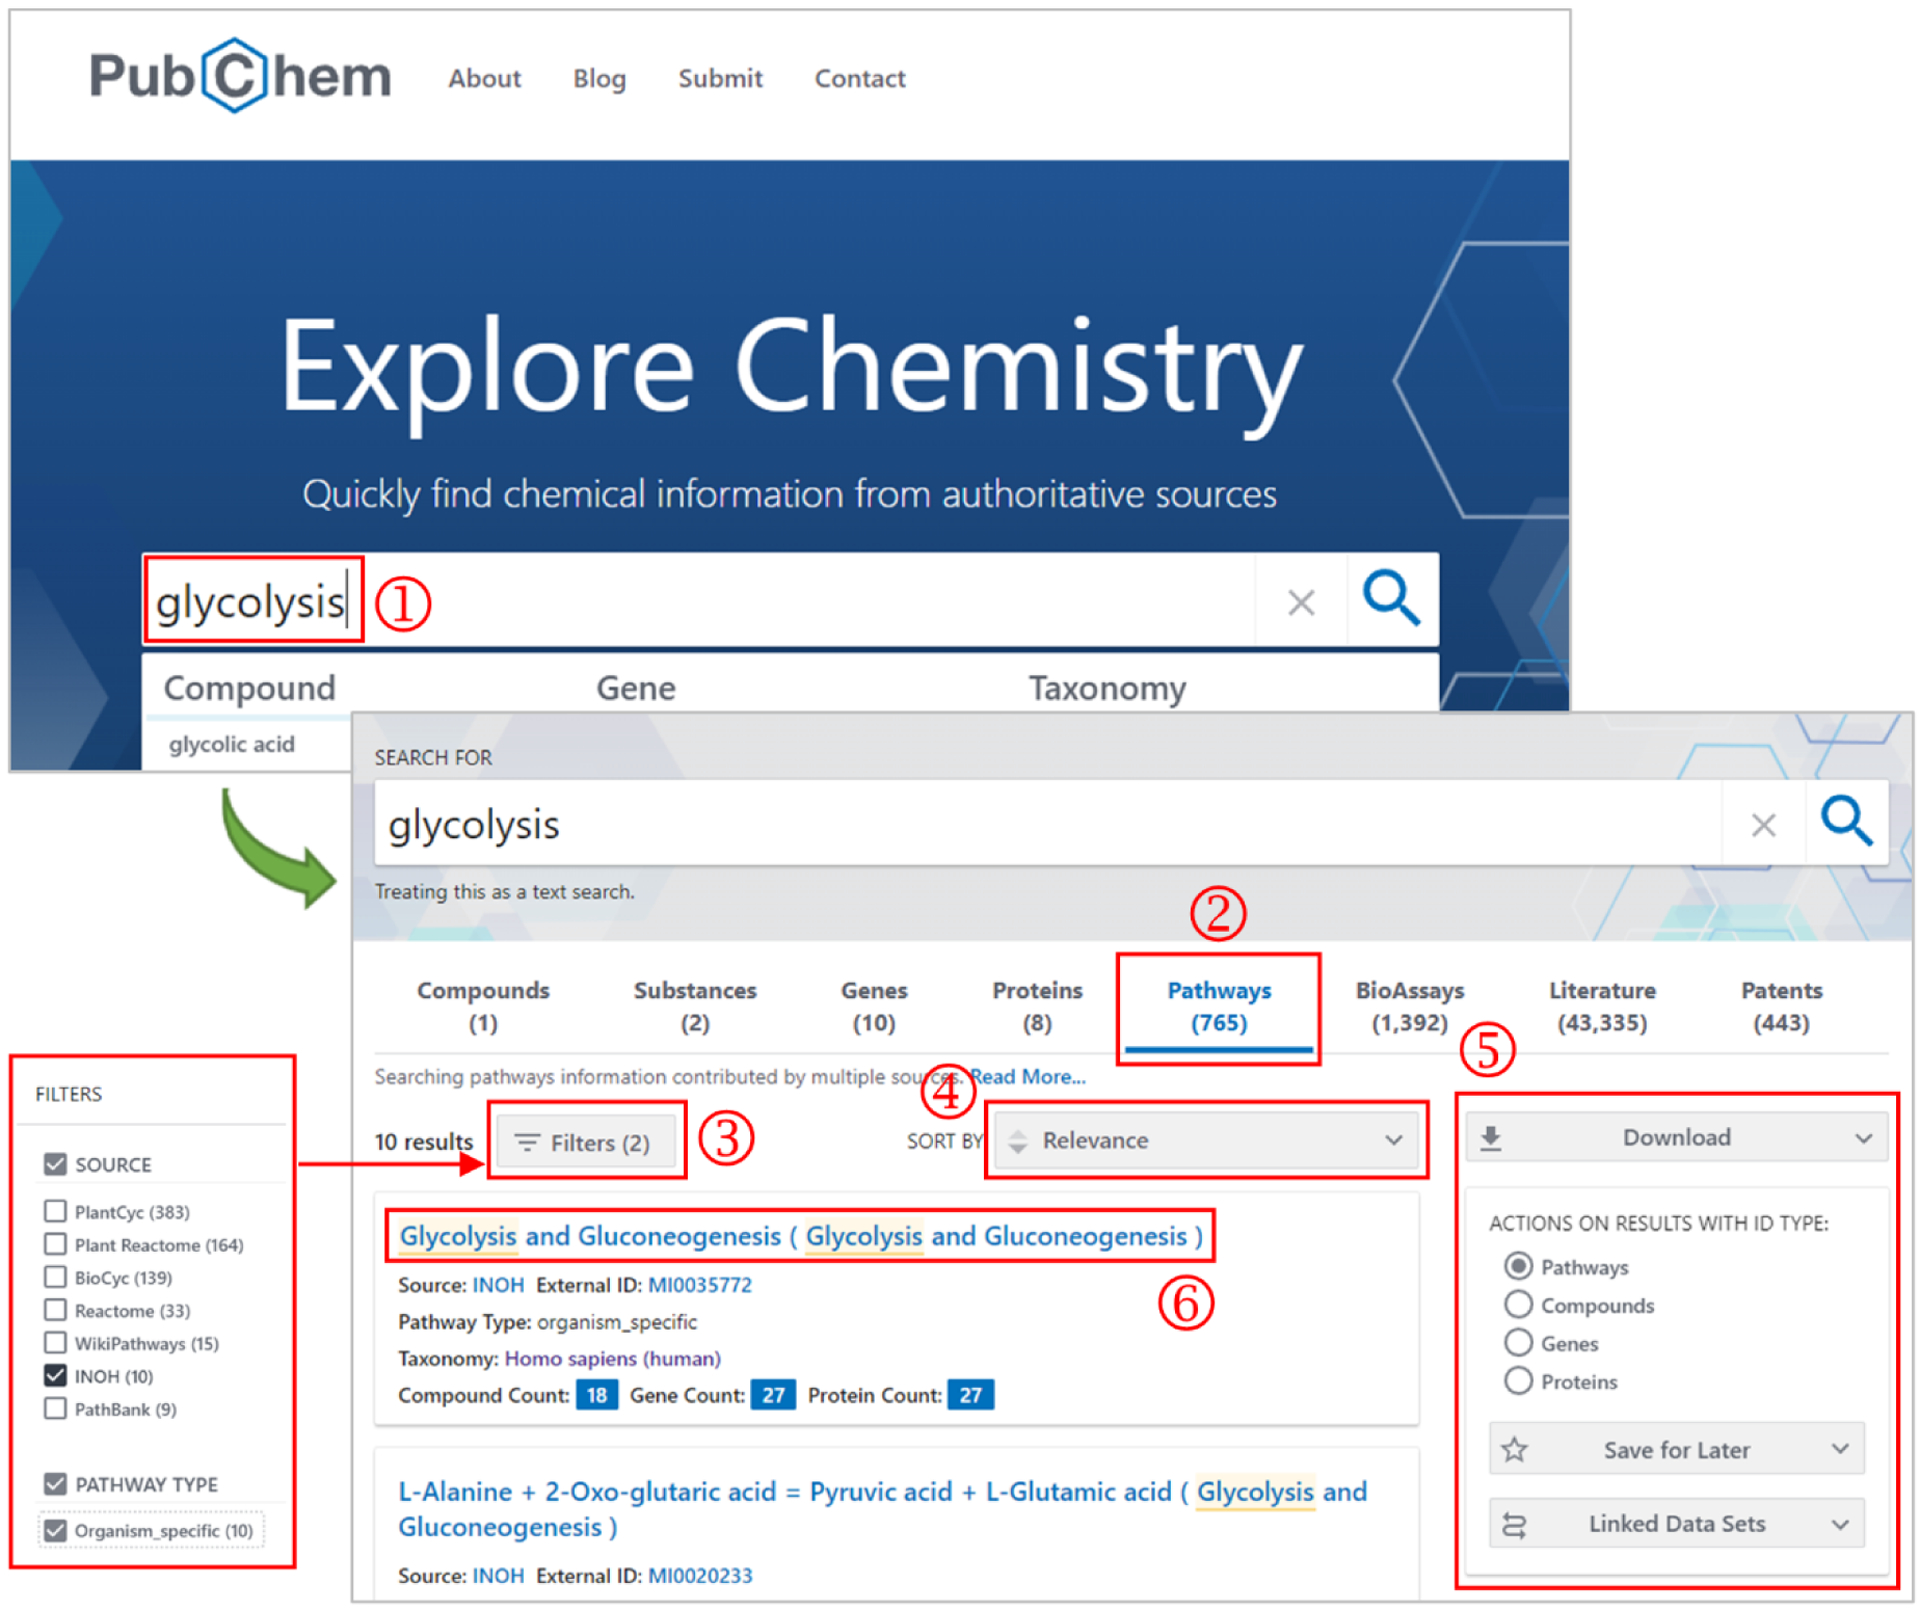Click the download arrow icon
Screen dimensions: 1920x1611
coord(1490,1138)
